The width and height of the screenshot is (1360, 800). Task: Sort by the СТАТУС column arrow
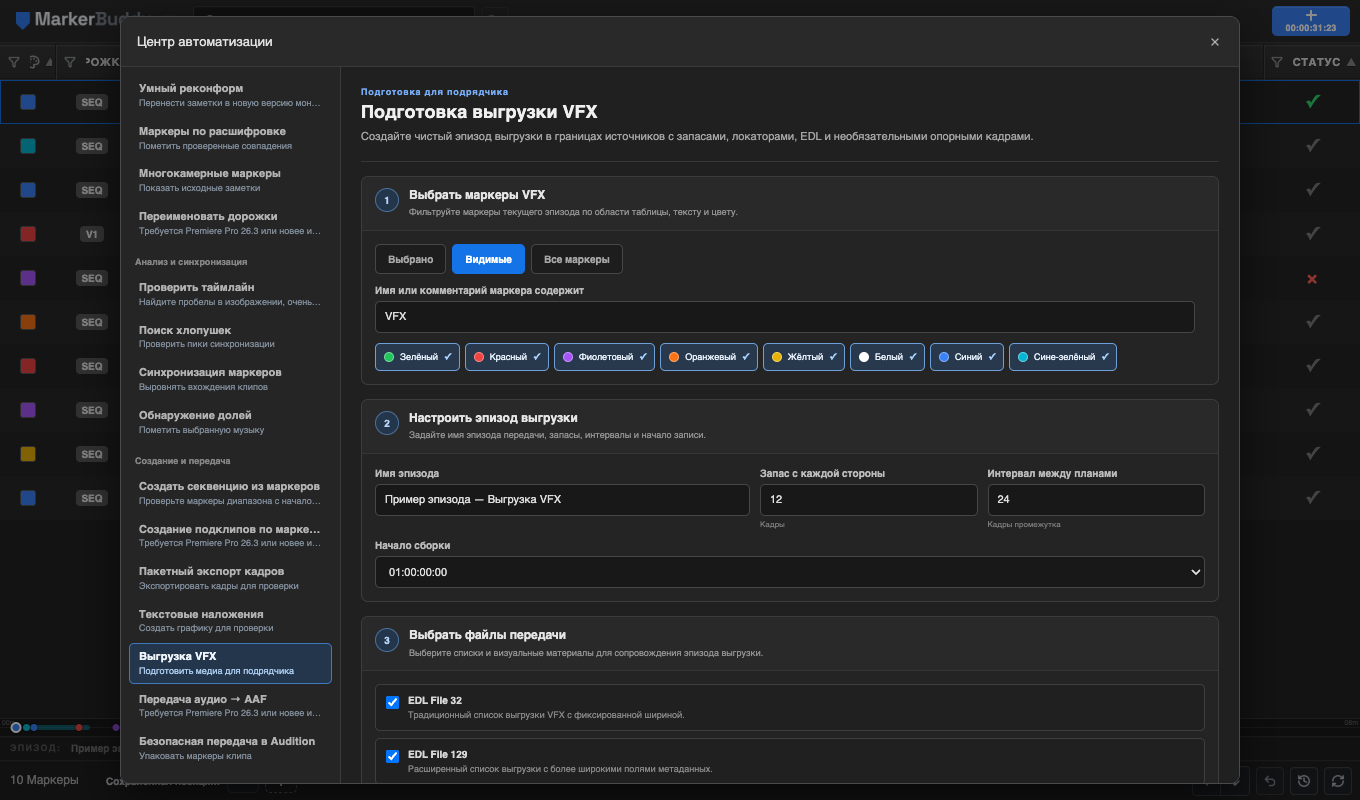1351,62
